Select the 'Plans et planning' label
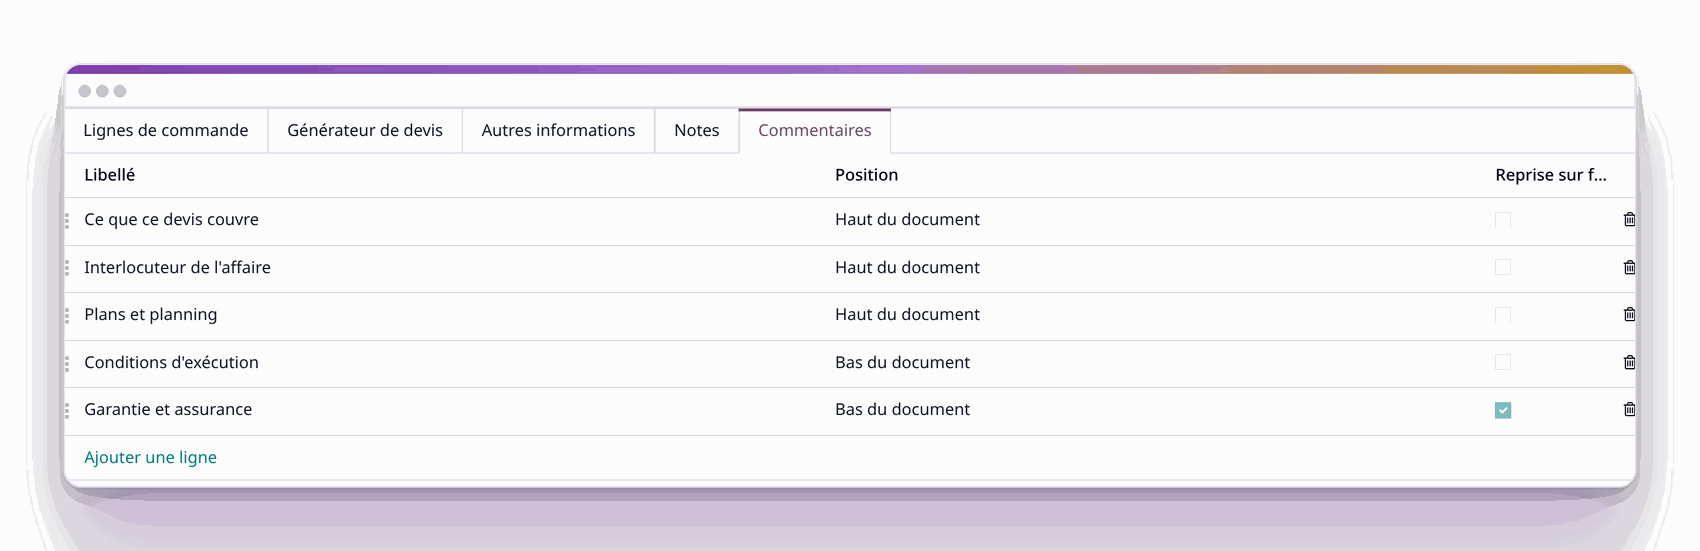 point(151,315)
